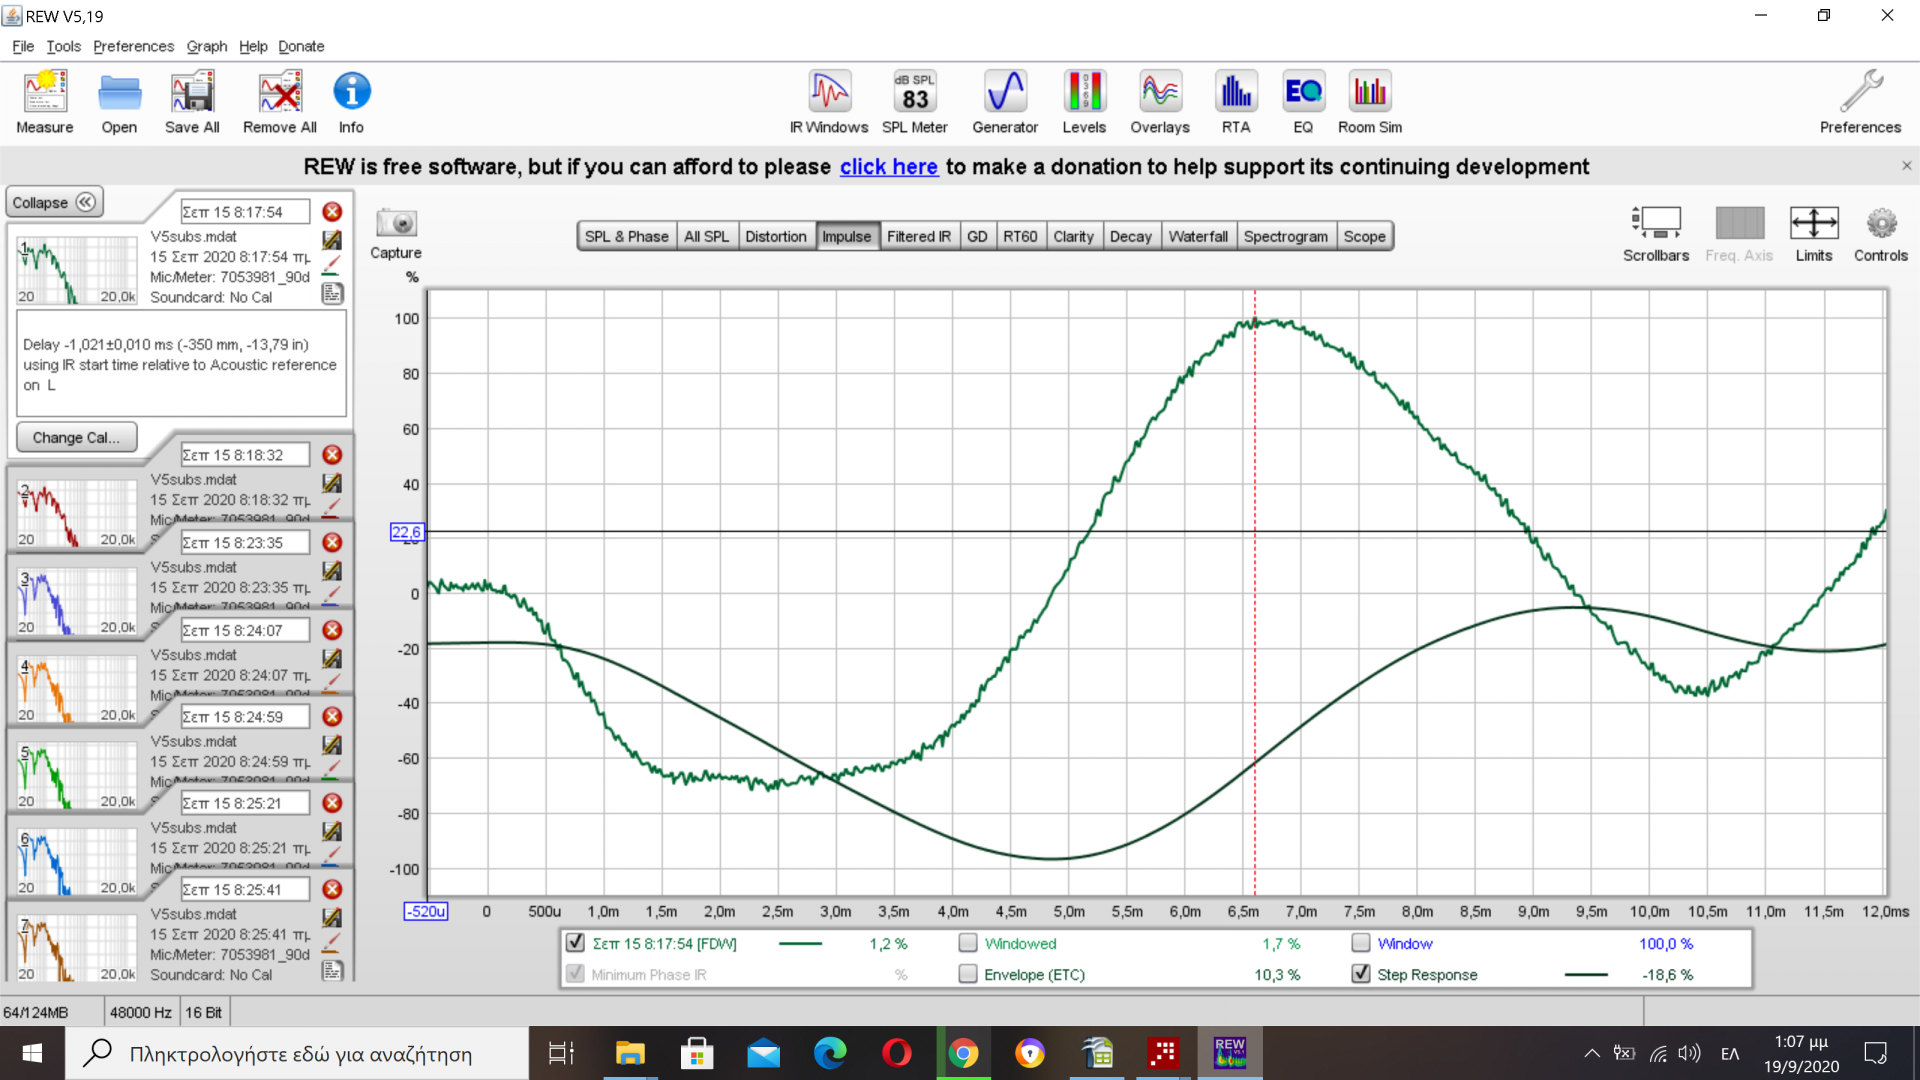Toggle the Envelope (ETC) checkbox

pyautogui.click(x=968, y=974)
